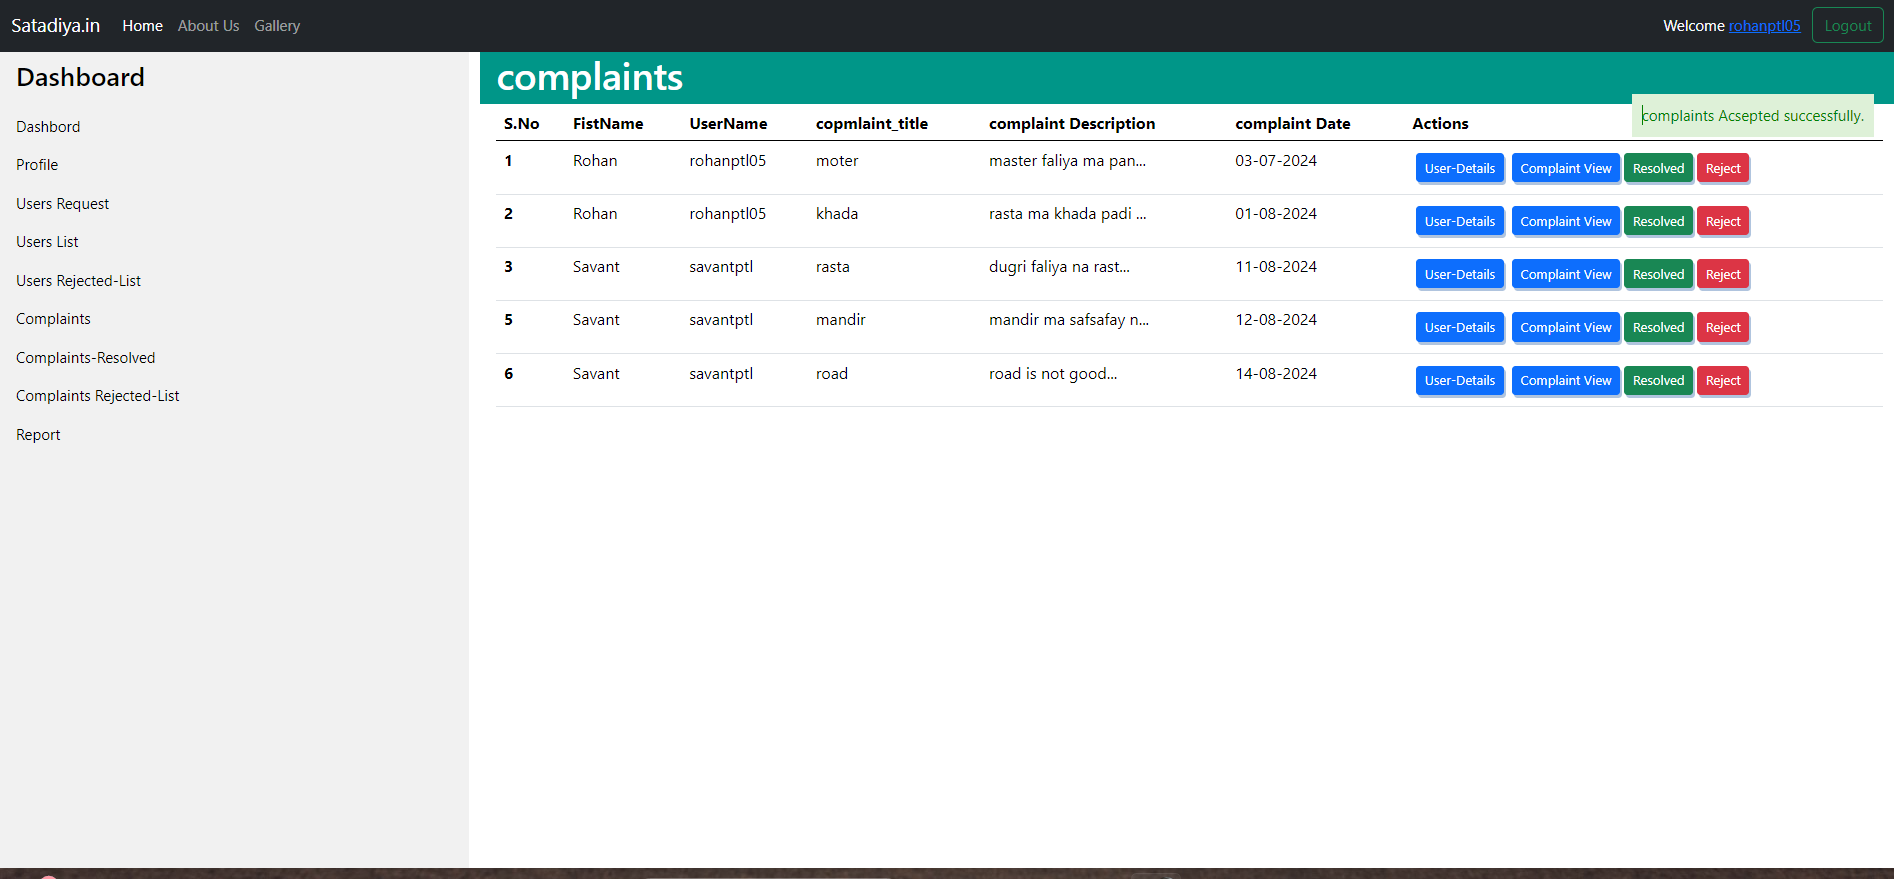The height and width of the screenshot is (879, 1894).
Task: Open Complaint View for khada complaint
Action: [x=1565, y=222]
